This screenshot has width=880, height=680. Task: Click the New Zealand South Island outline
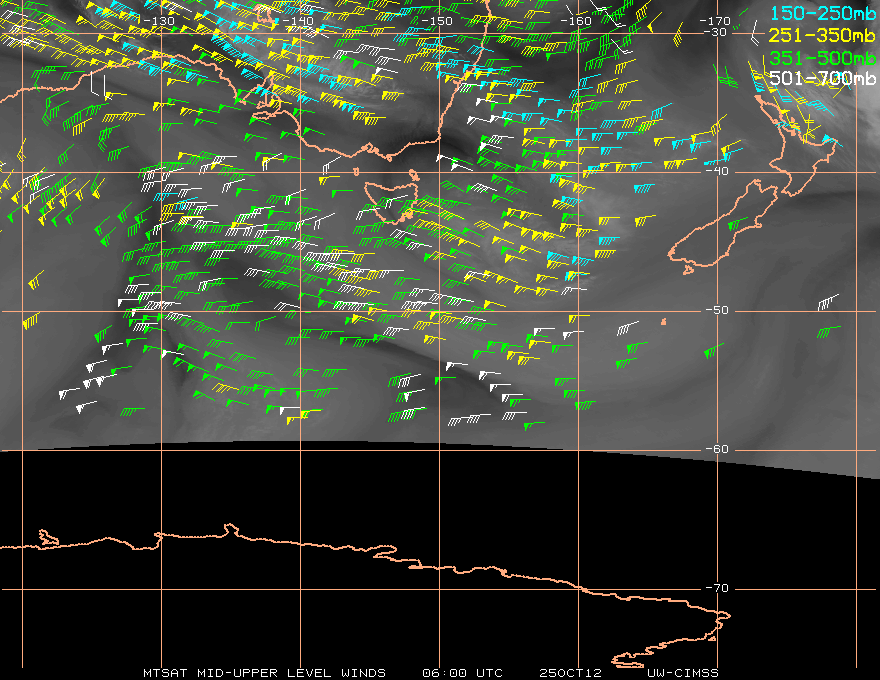click(723, 227)
